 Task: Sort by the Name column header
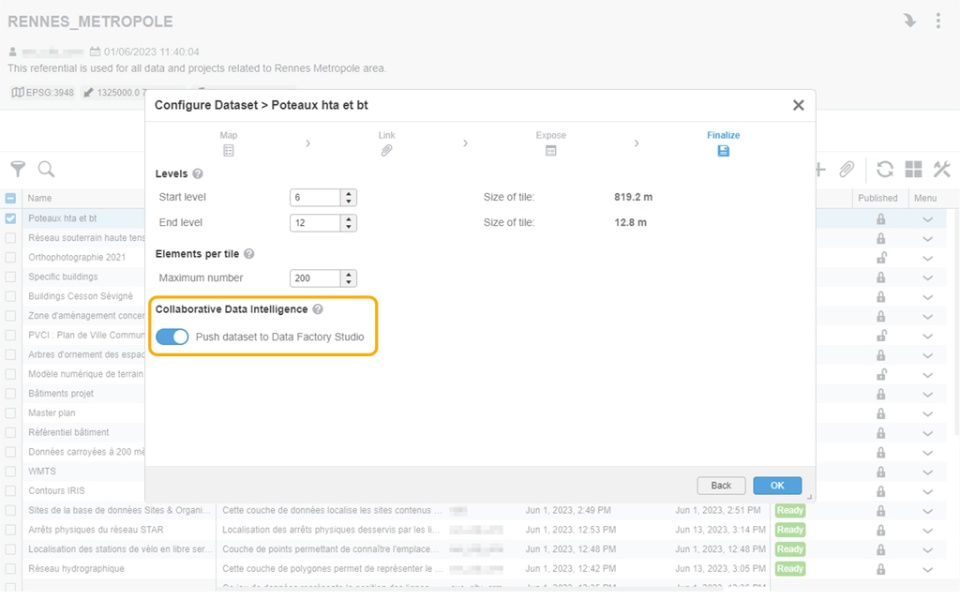point(40,198)
